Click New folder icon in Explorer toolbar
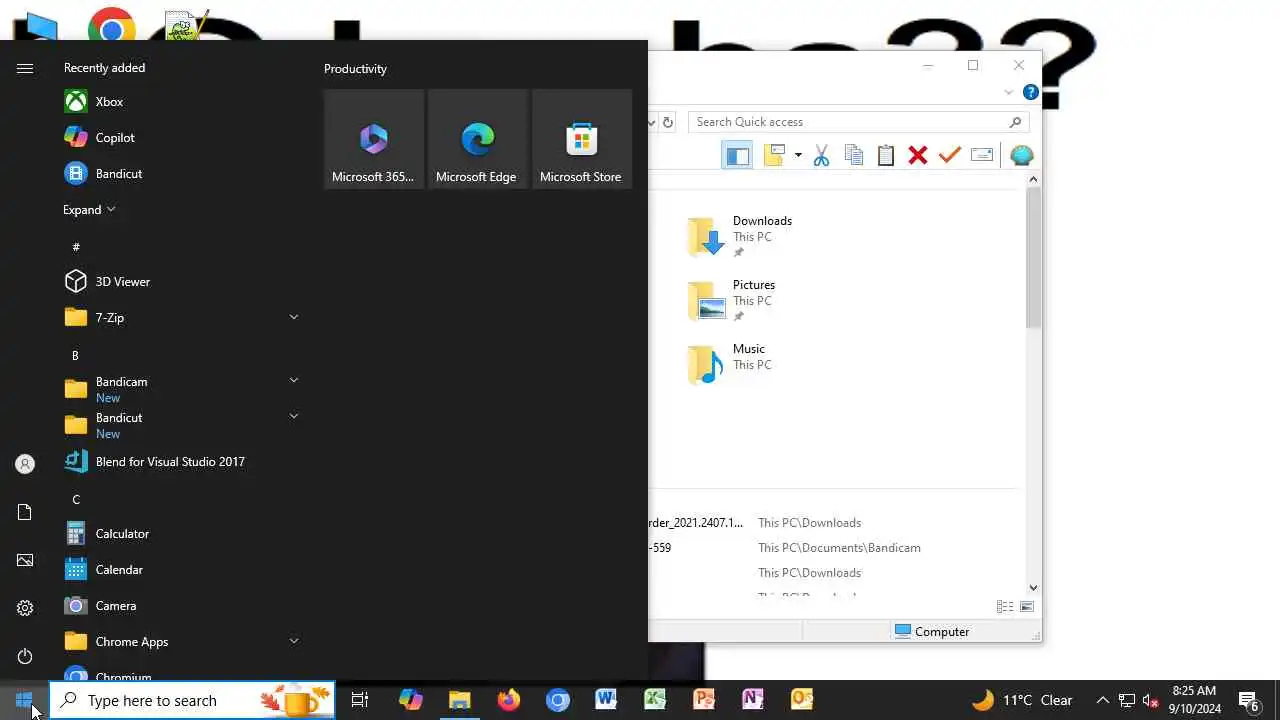The width and height of the screenshot is (1280, 720). [x=774, y=155]
